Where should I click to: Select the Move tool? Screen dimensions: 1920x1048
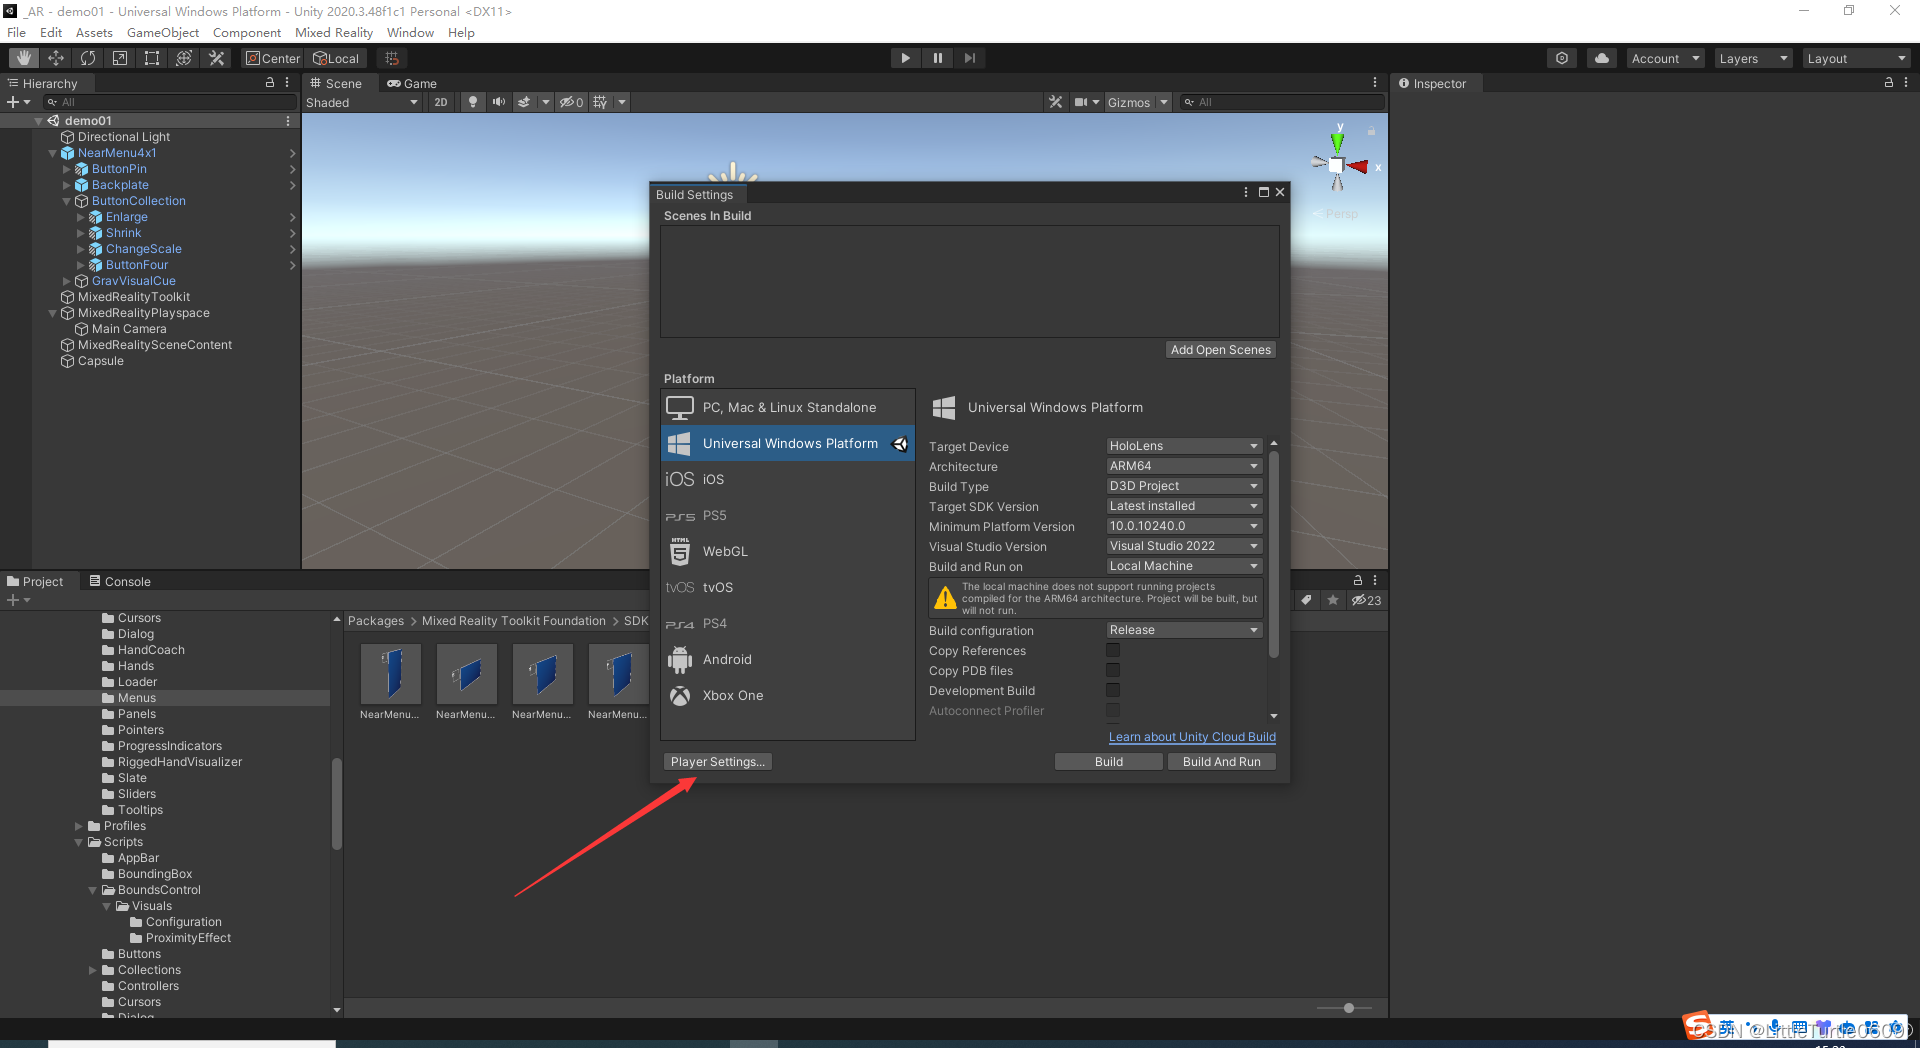56,58
